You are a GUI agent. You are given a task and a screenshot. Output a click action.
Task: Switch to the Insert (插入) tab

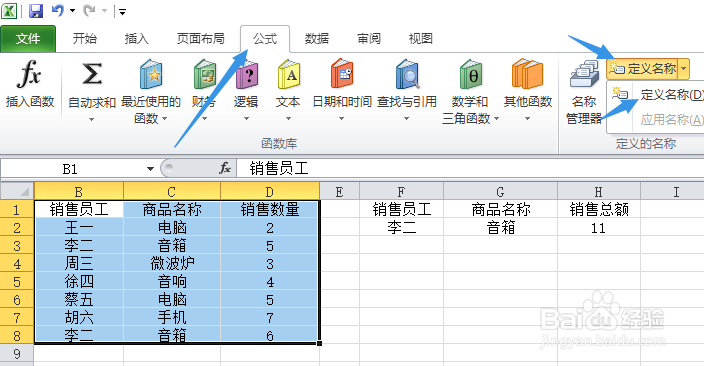(136, 39)
